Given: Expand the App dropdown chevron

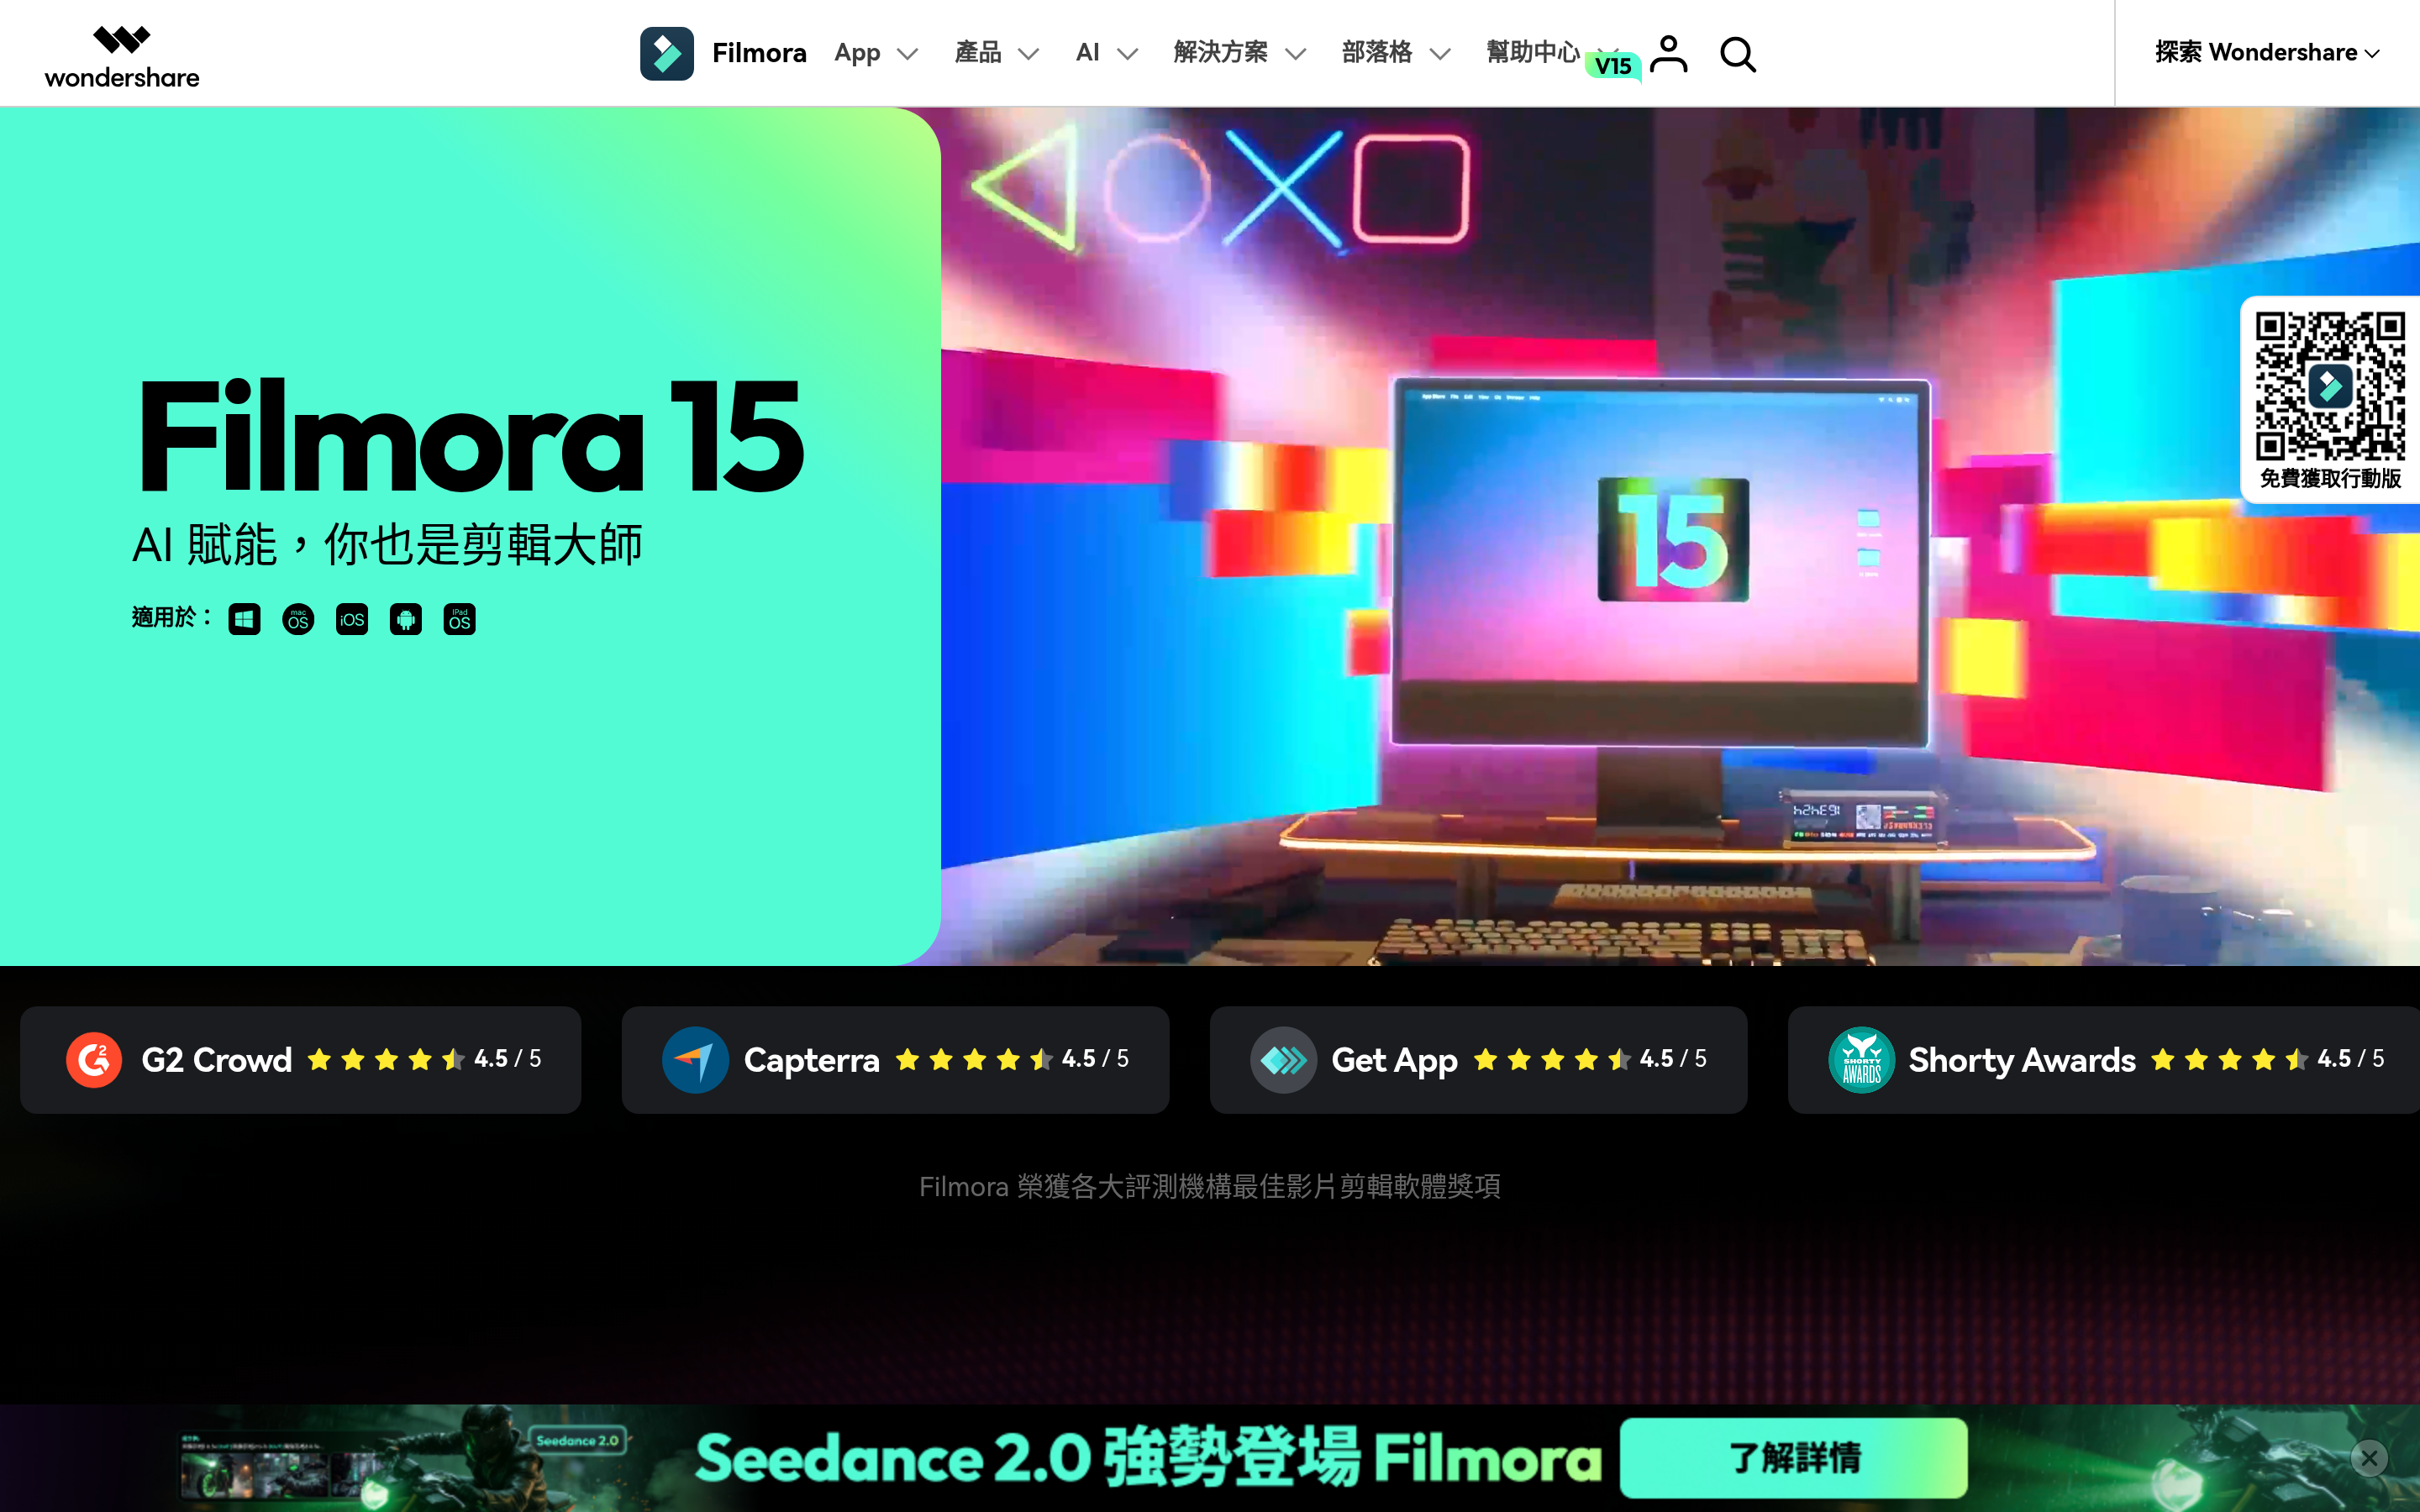Looking at the screenshot, I should click(908, 55).
